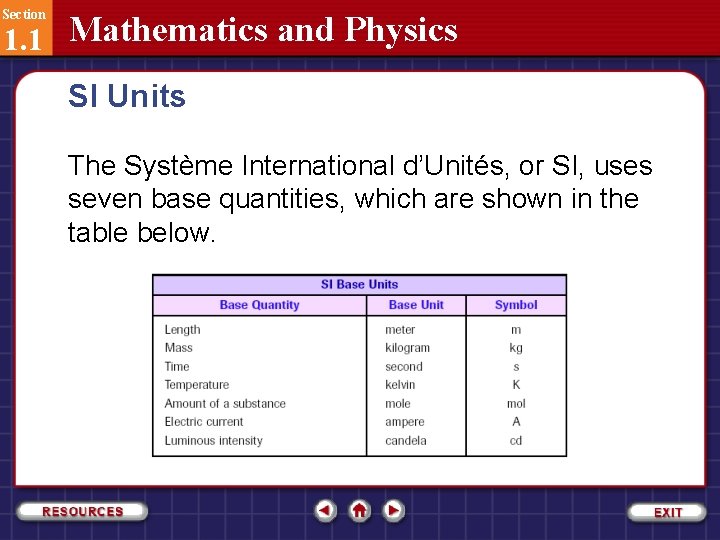Click the 'second' unit cell

404,366
